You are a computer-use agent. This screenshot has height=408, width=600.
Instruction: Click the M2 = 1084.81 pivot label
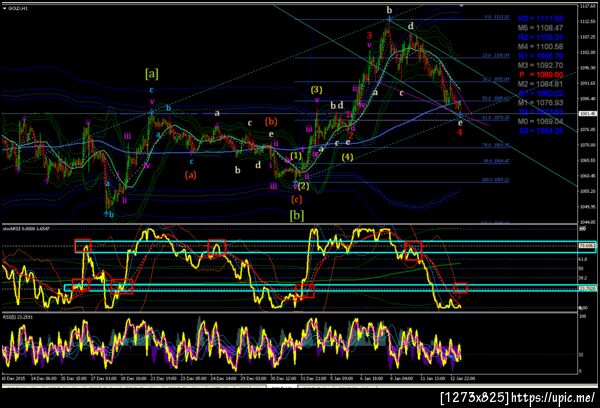(x=540, y=84)
